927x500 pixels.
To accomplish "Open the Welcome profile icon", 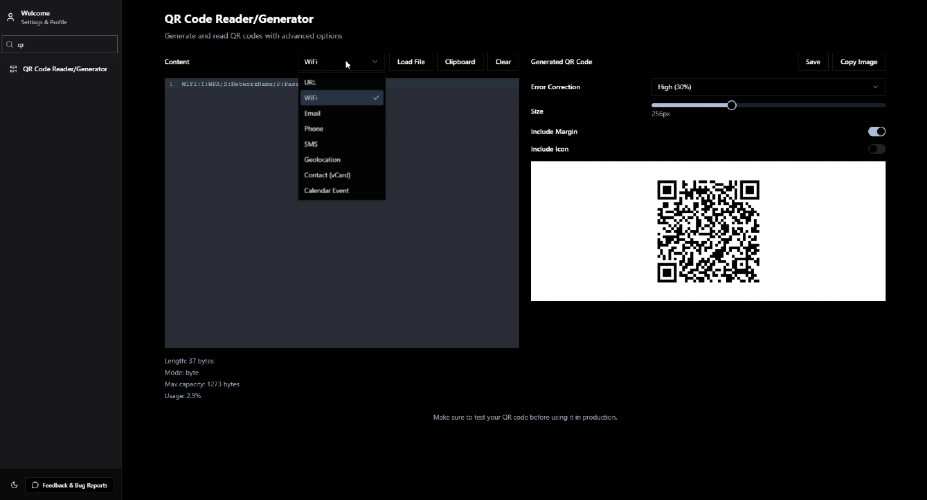I will pyautogui.click(x=10, y=17).
